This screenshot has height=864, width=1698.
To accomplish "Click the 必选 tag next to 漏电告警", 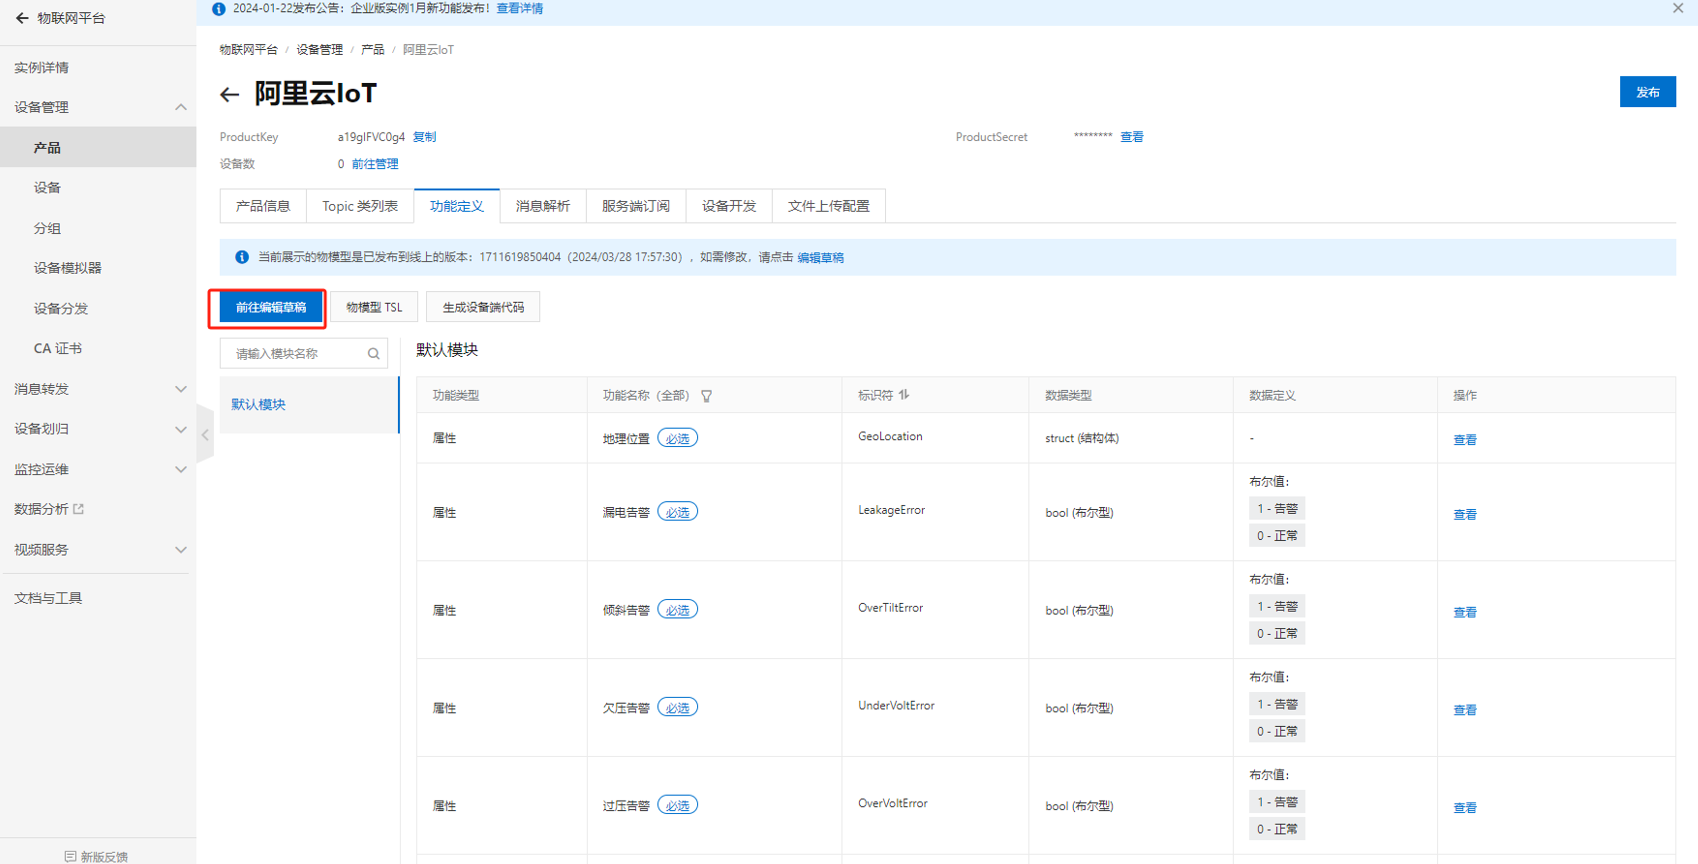I will (678, 513).
